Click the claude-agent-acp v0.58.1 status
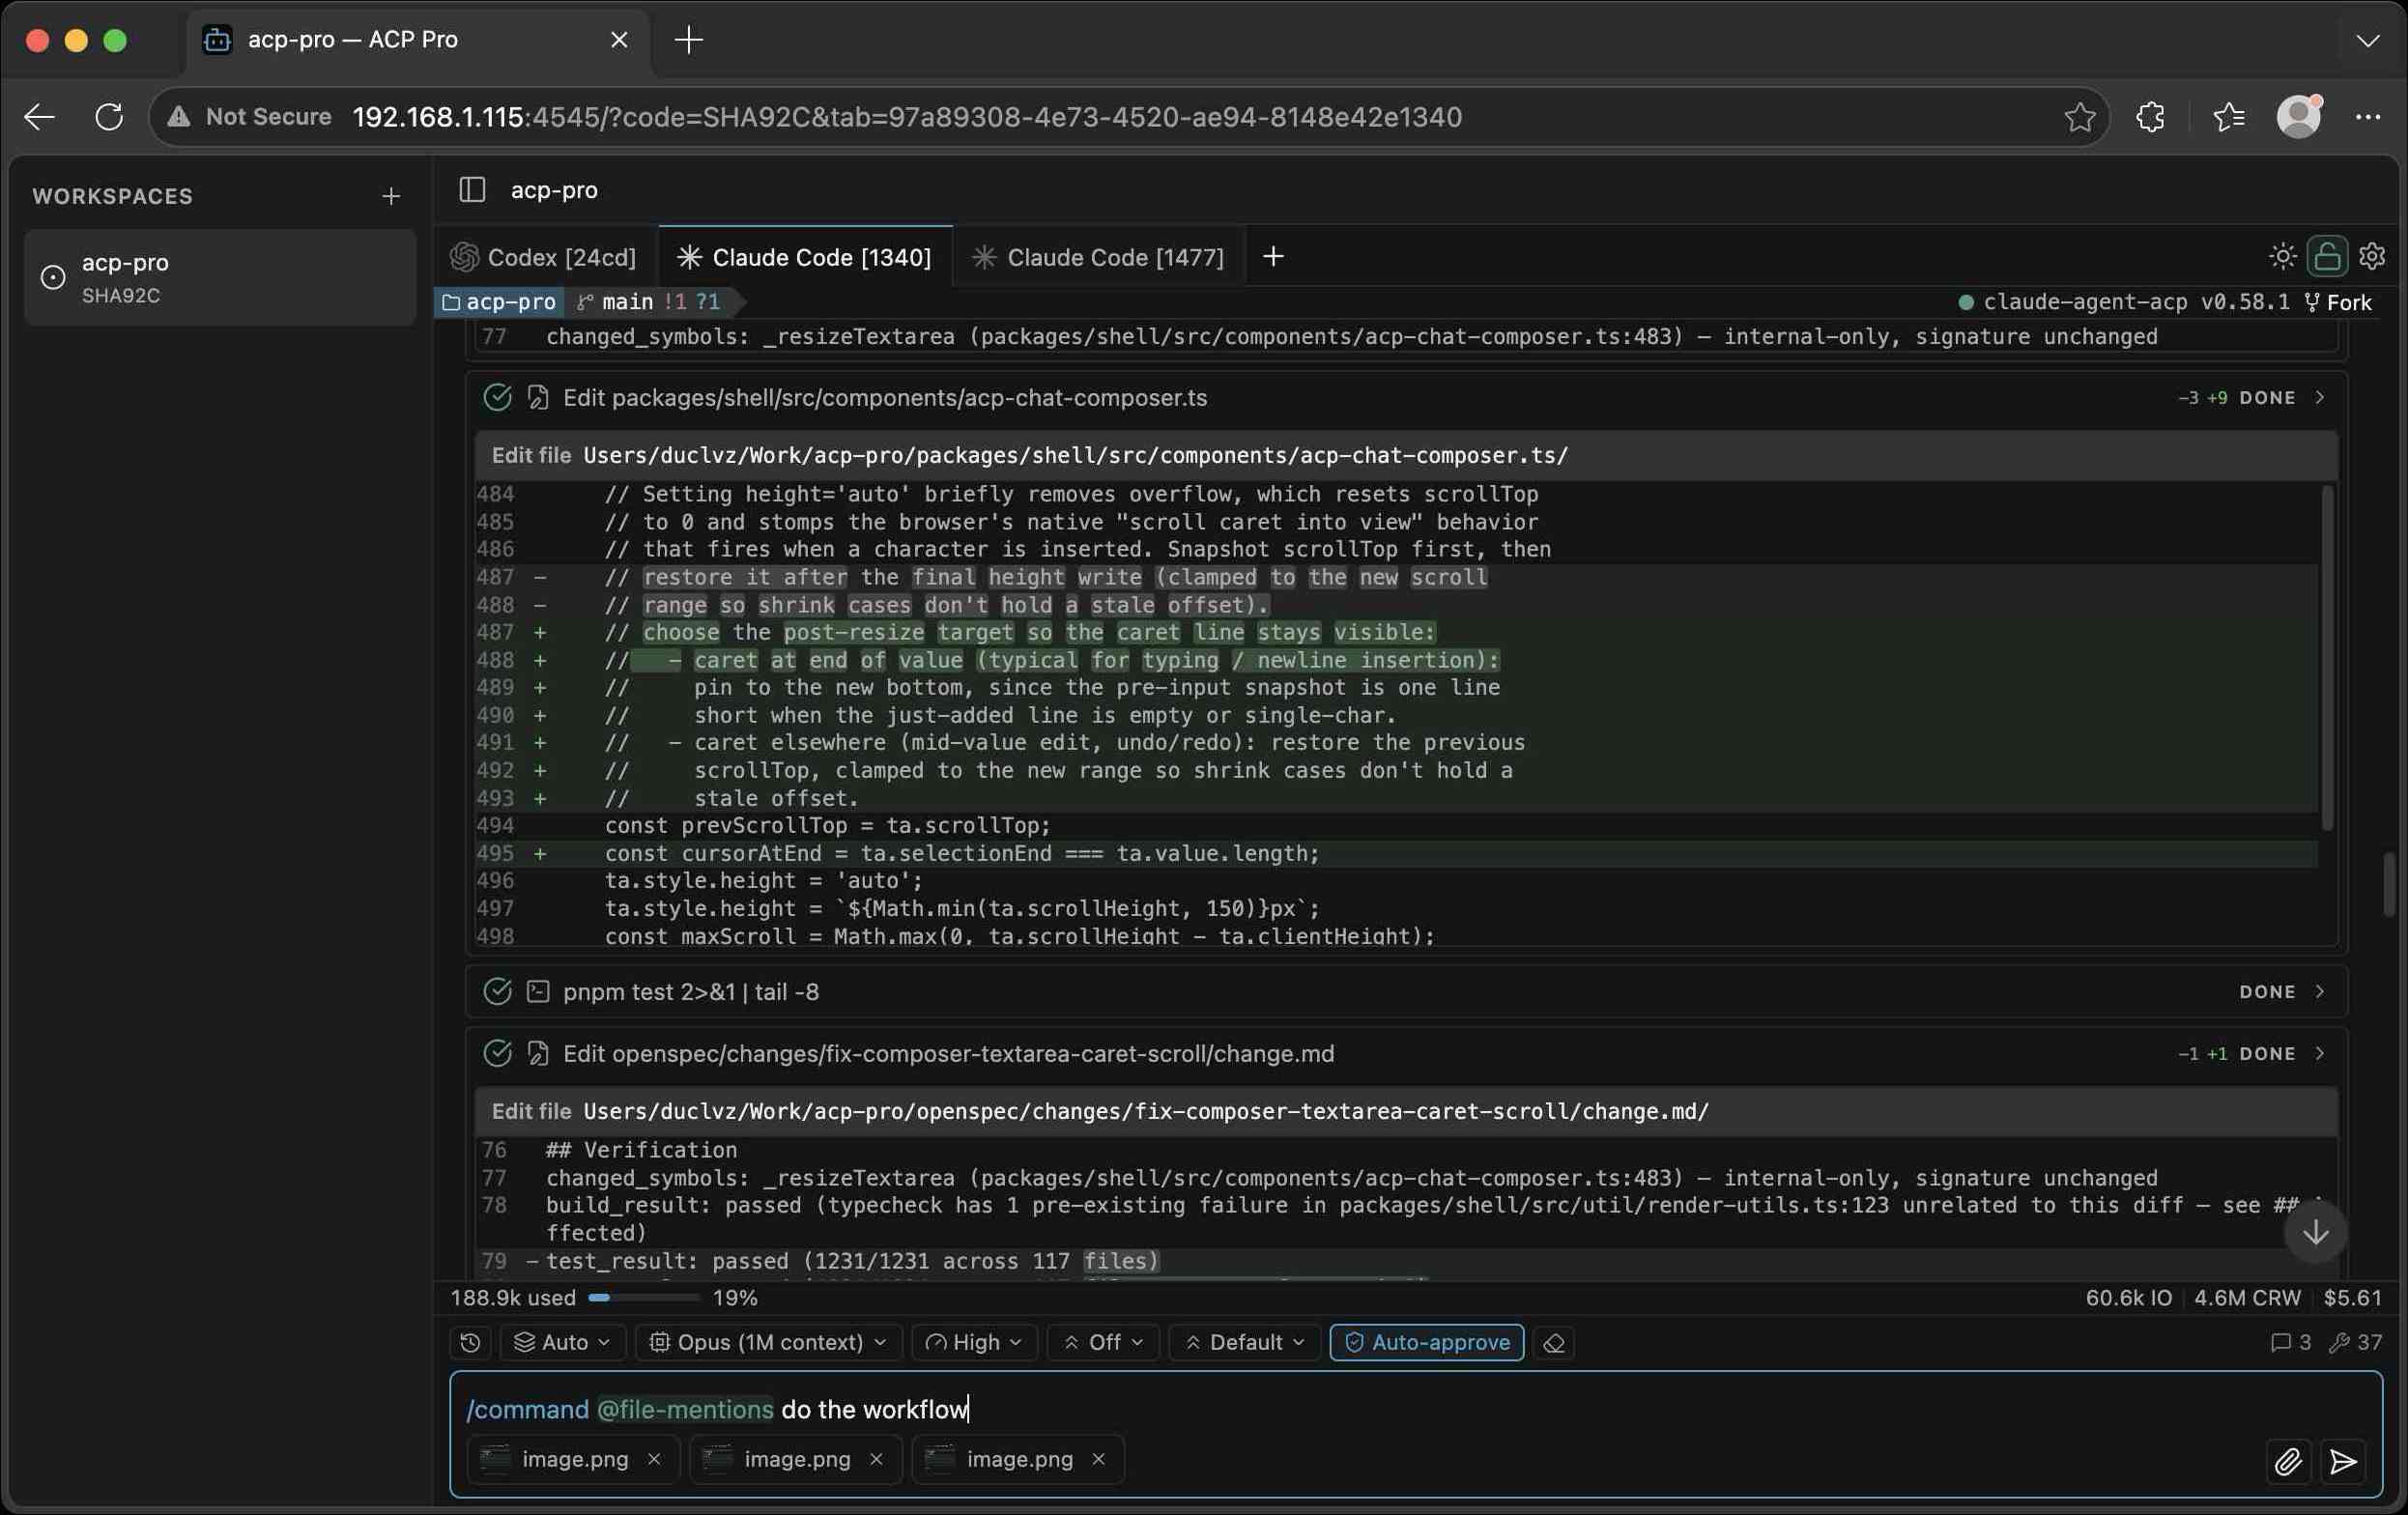The height and width of the screenshot is (1515, 2408). coord(2123,302)
